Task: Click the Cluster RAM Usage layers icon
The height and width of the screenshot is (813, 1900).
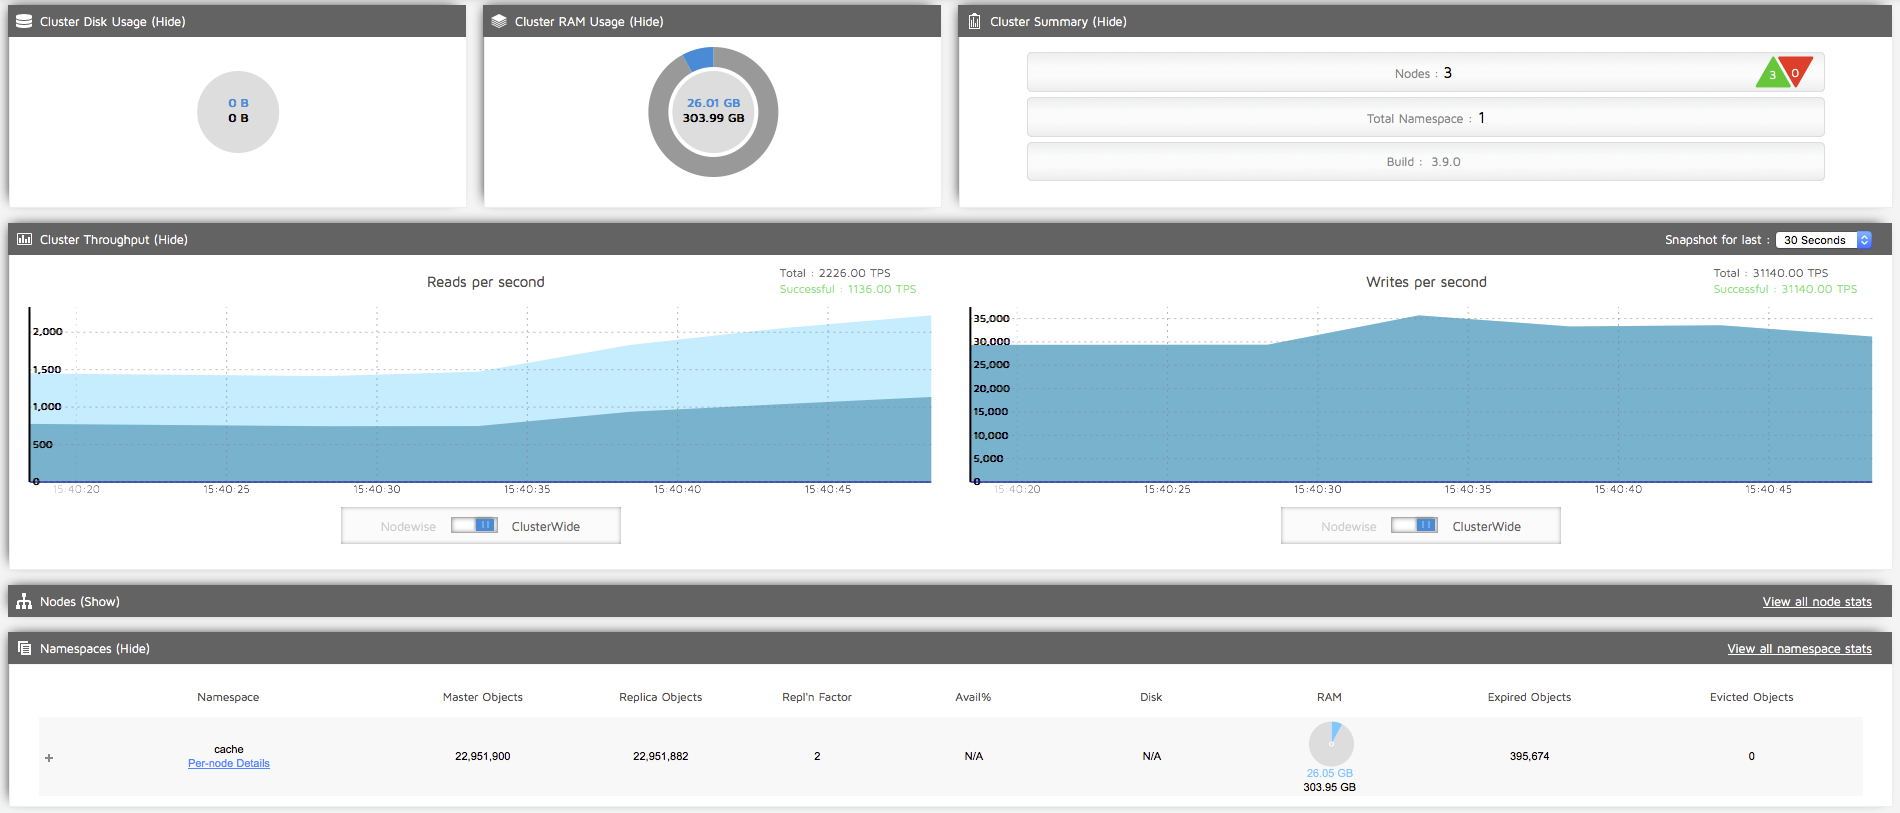Action: (499, 21)
